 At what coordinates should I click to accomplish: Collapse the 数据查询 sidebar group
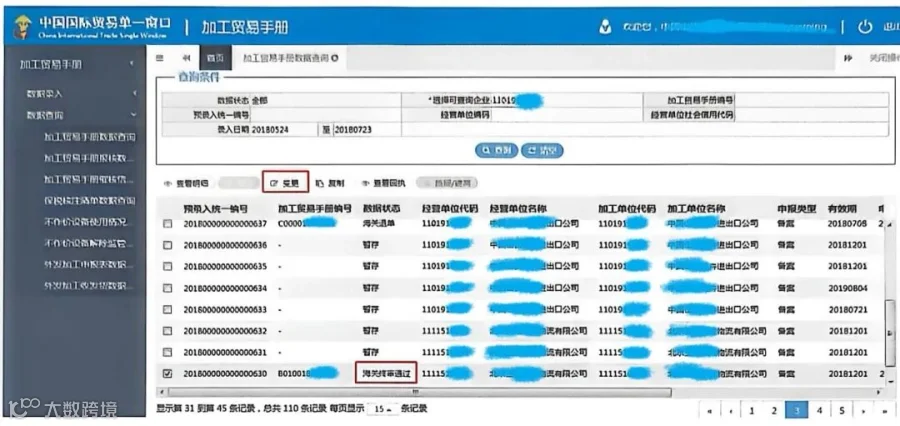pyautogui.click(x=76, y=115)
